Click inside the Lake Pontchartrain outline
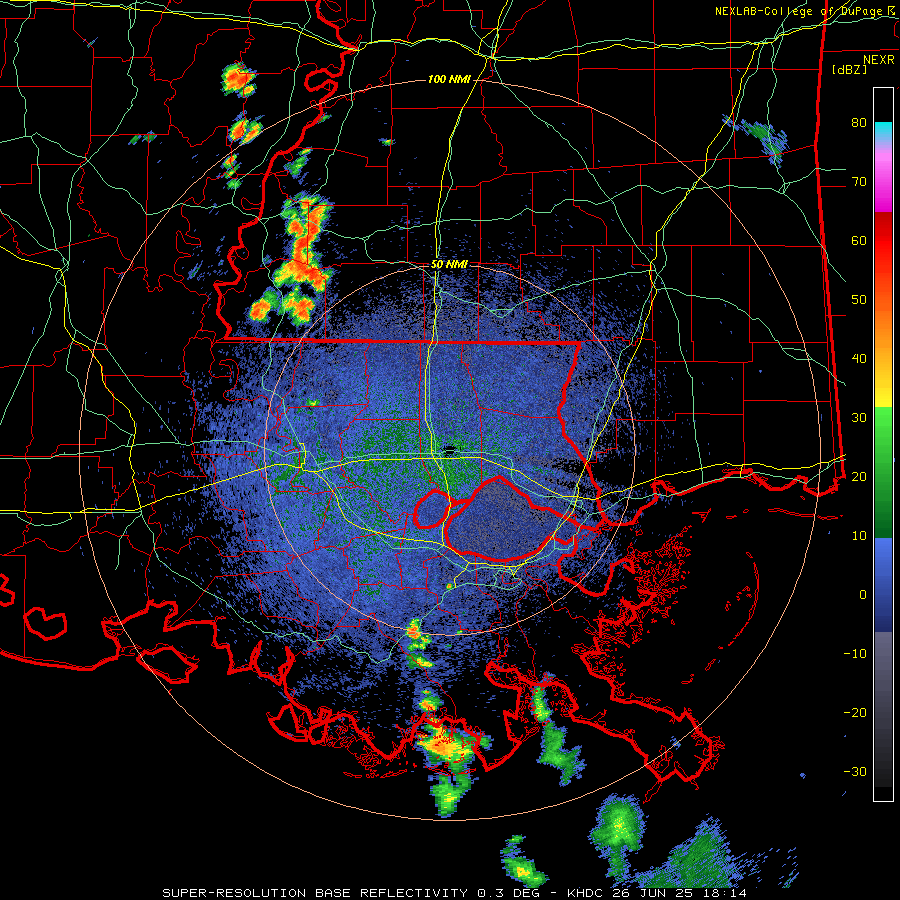 point(498,522)
